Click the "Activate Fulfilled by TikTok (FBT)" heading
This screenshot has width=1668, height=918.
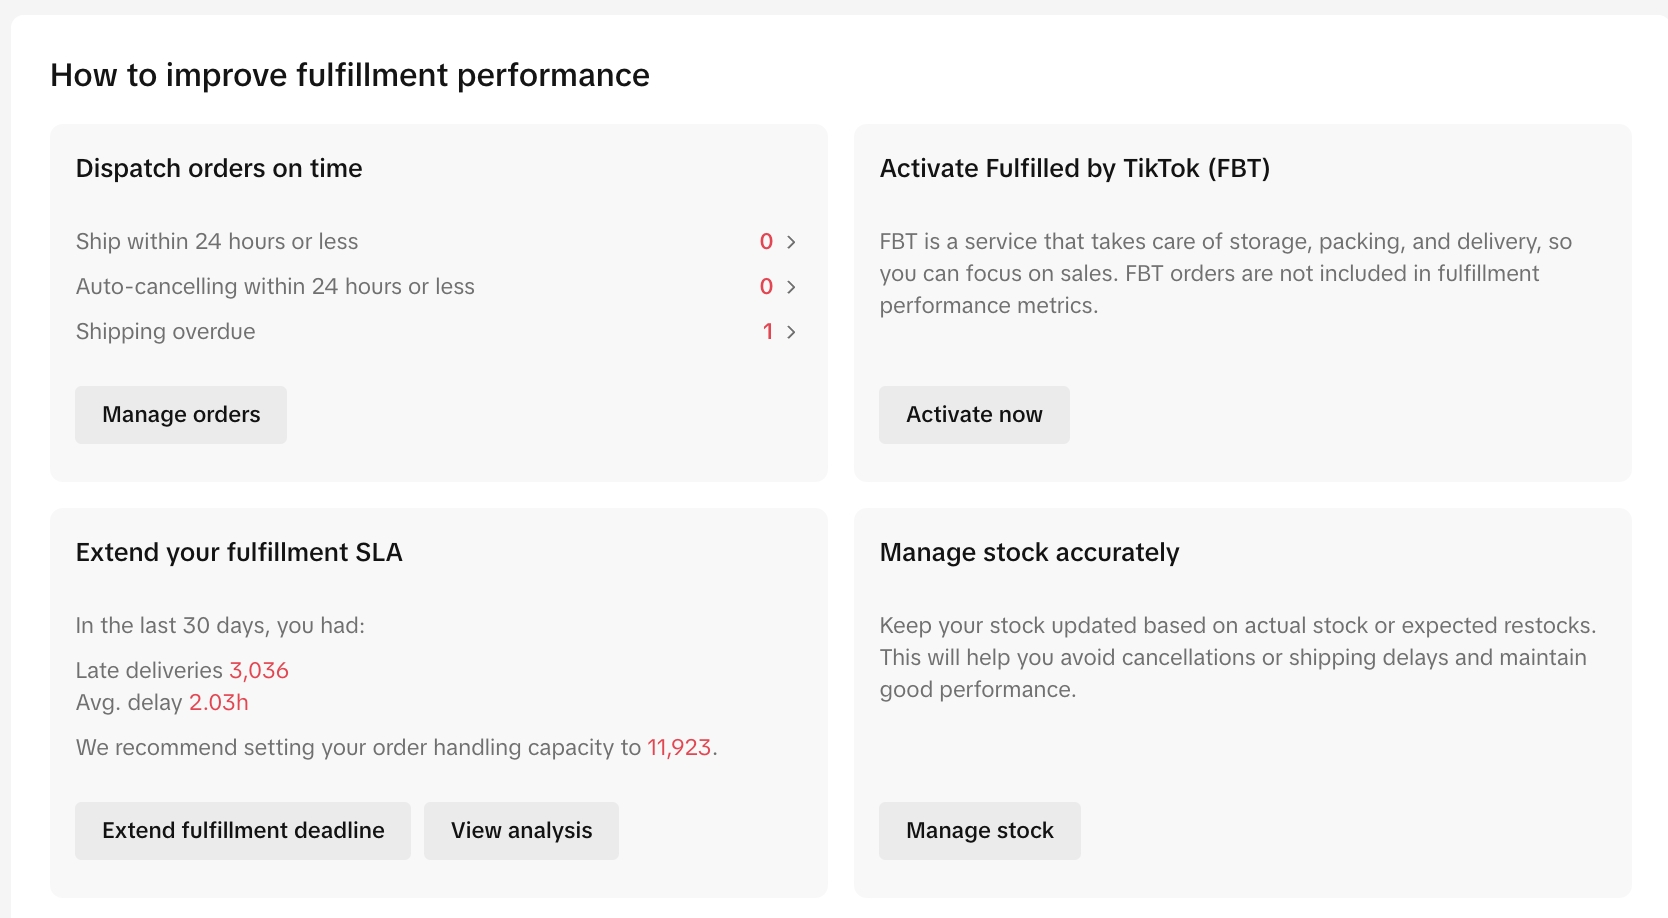pos(1075,169)
